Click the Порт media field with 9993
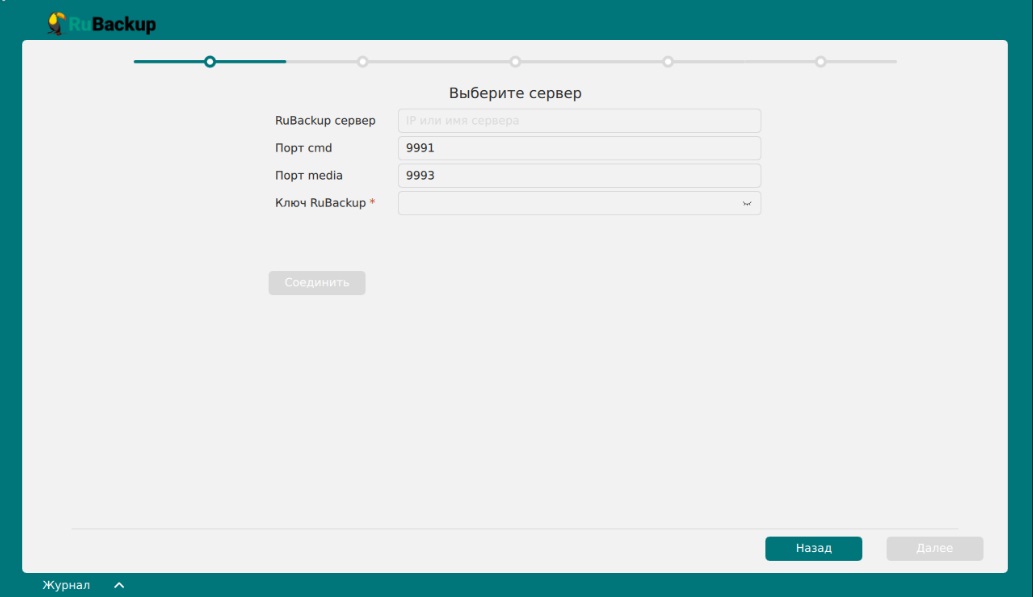The width and height of the screenshot is (1033, 597). point(579,176)
